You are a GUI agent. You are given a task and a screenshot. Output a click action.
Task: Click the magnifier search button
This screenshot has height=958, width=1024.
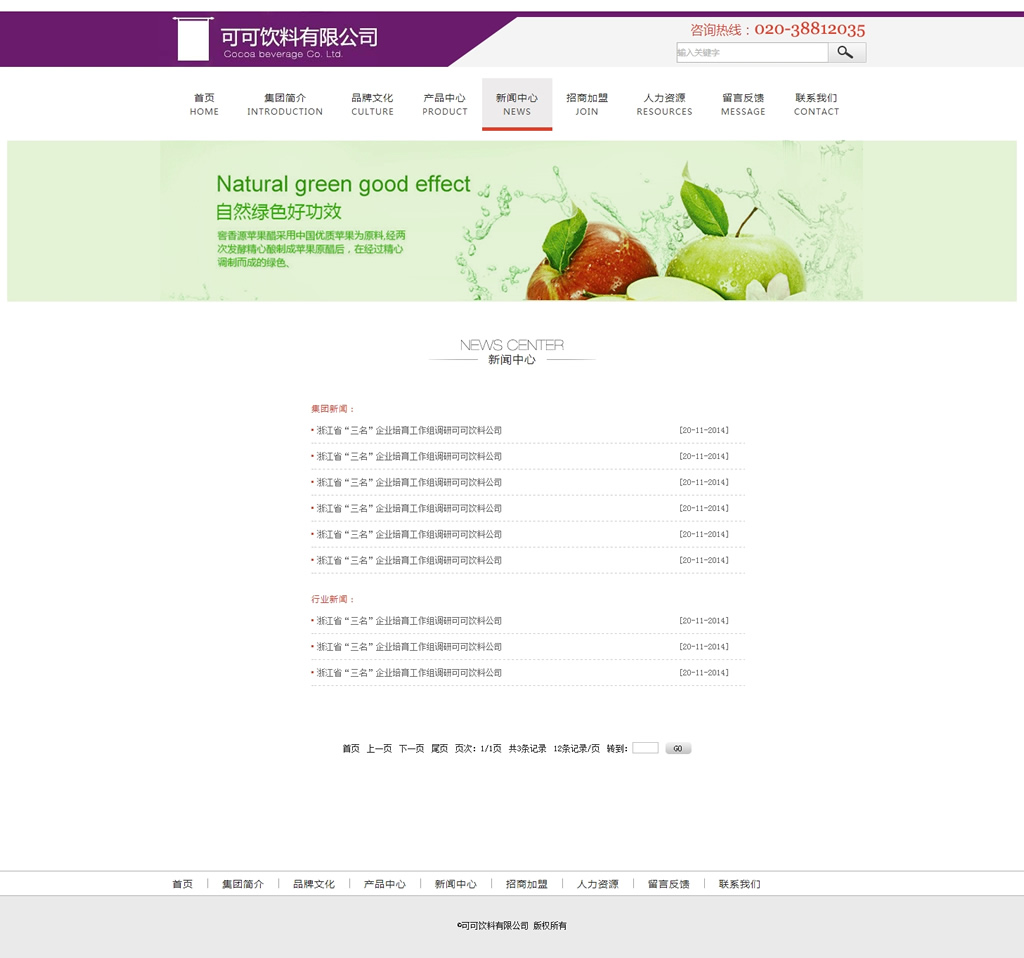pos(846,53)
